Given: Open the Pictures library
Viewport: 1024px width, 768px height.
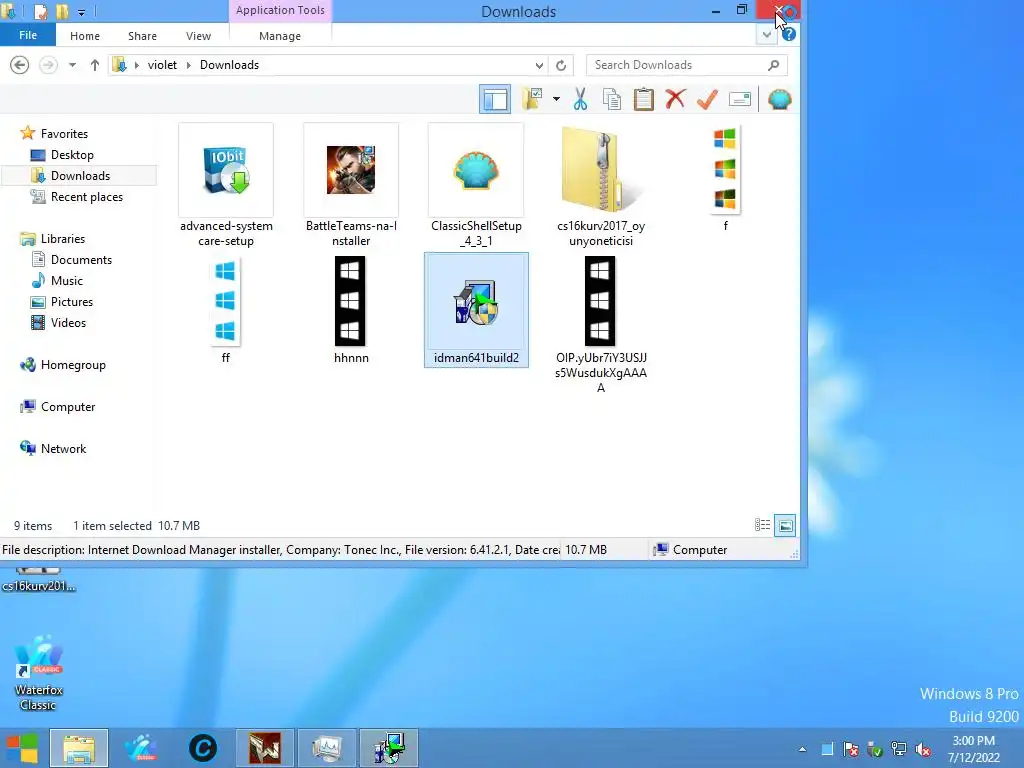Looking at the screenshot, I should 72,302.
